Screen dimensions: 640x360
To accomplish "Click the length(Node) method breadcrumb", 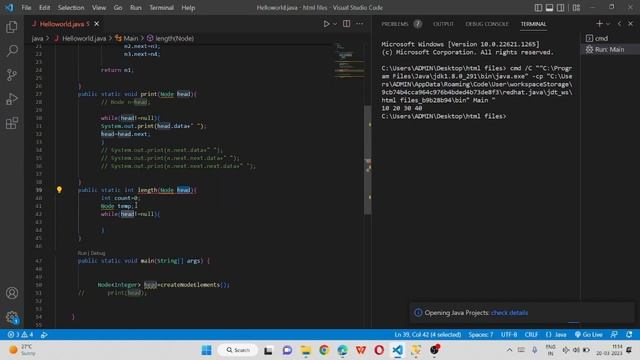I will tap(170, 38).
